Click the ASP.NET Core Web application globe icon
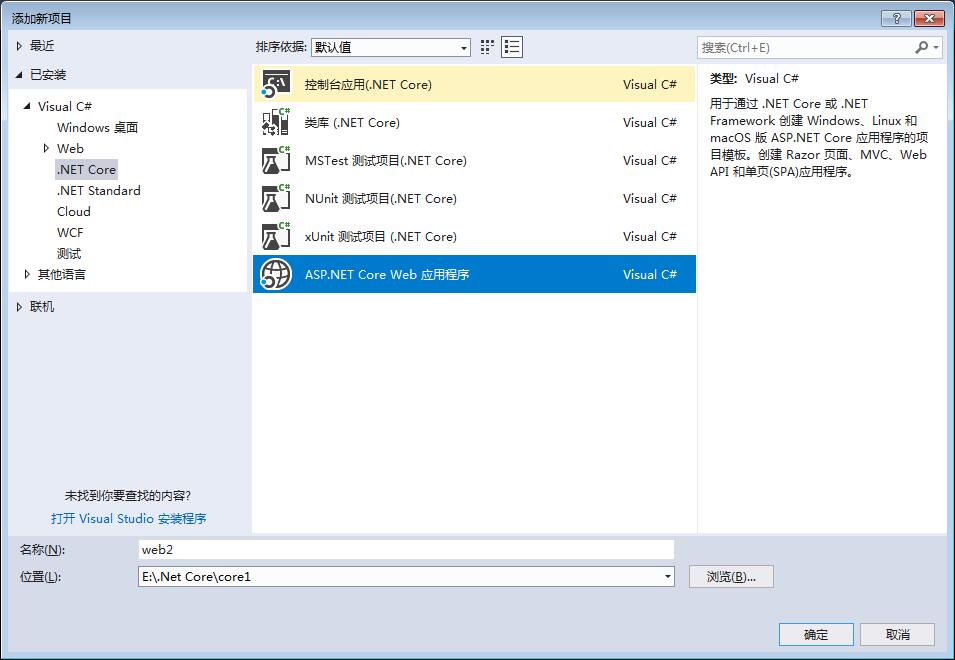This screenshot has height=660, width=955. pyautogui.click(x=276, y=274)
